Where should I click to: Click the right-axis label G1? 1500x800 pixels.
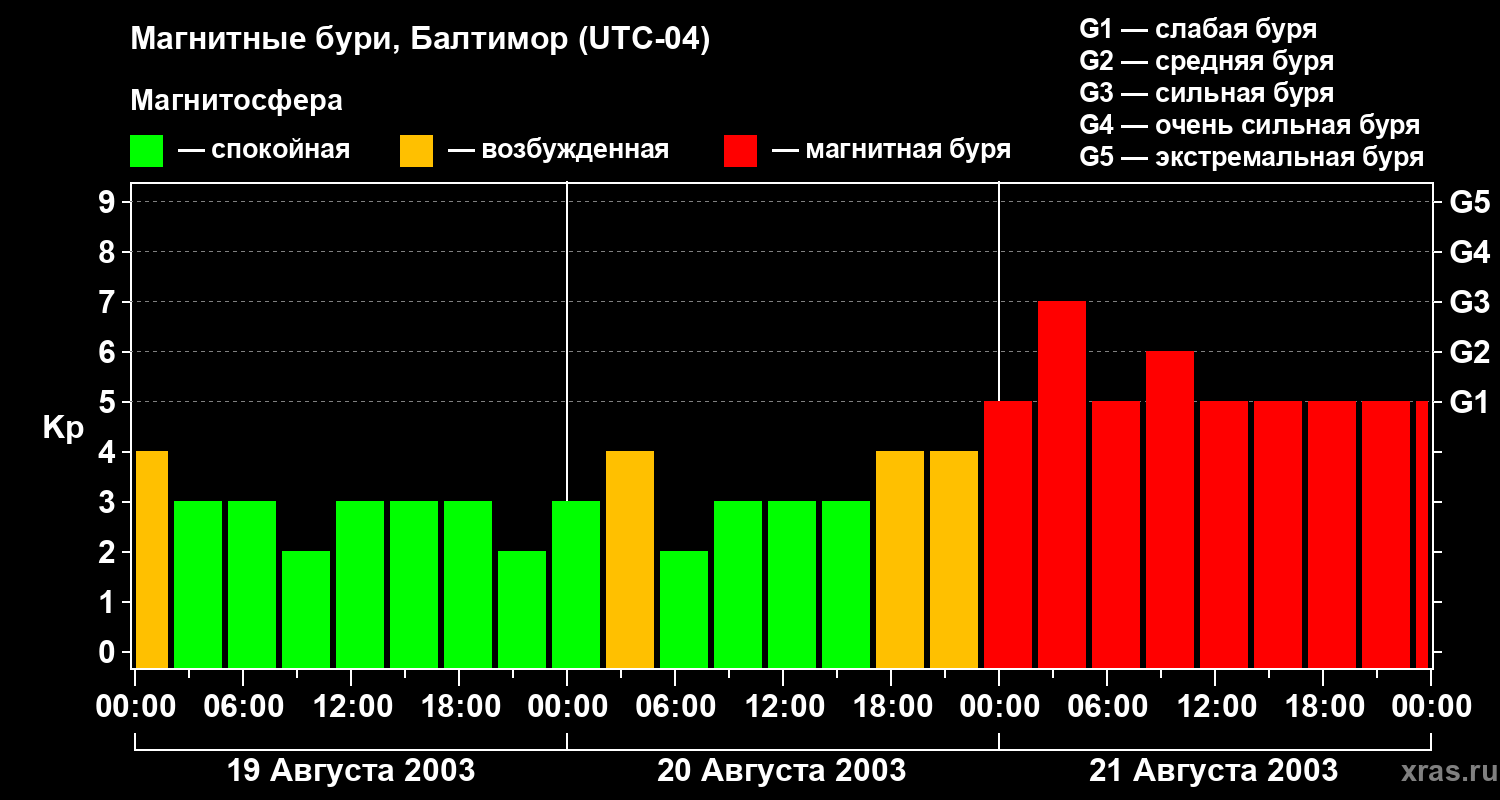click(x=1469, y=402)
